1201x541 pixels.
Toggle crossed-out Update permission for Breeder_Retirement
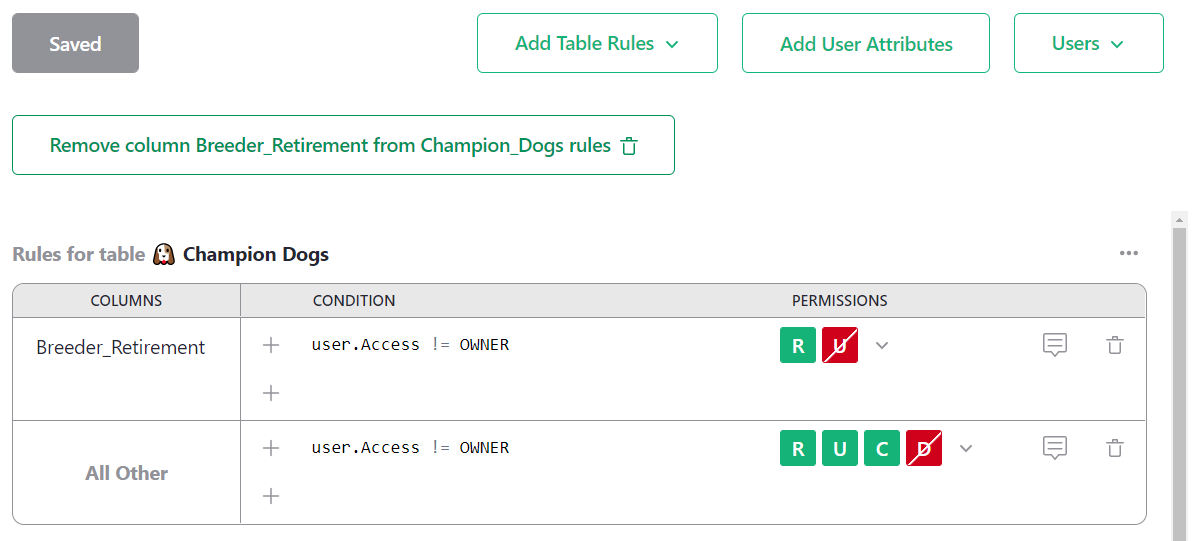click(840, 346)
